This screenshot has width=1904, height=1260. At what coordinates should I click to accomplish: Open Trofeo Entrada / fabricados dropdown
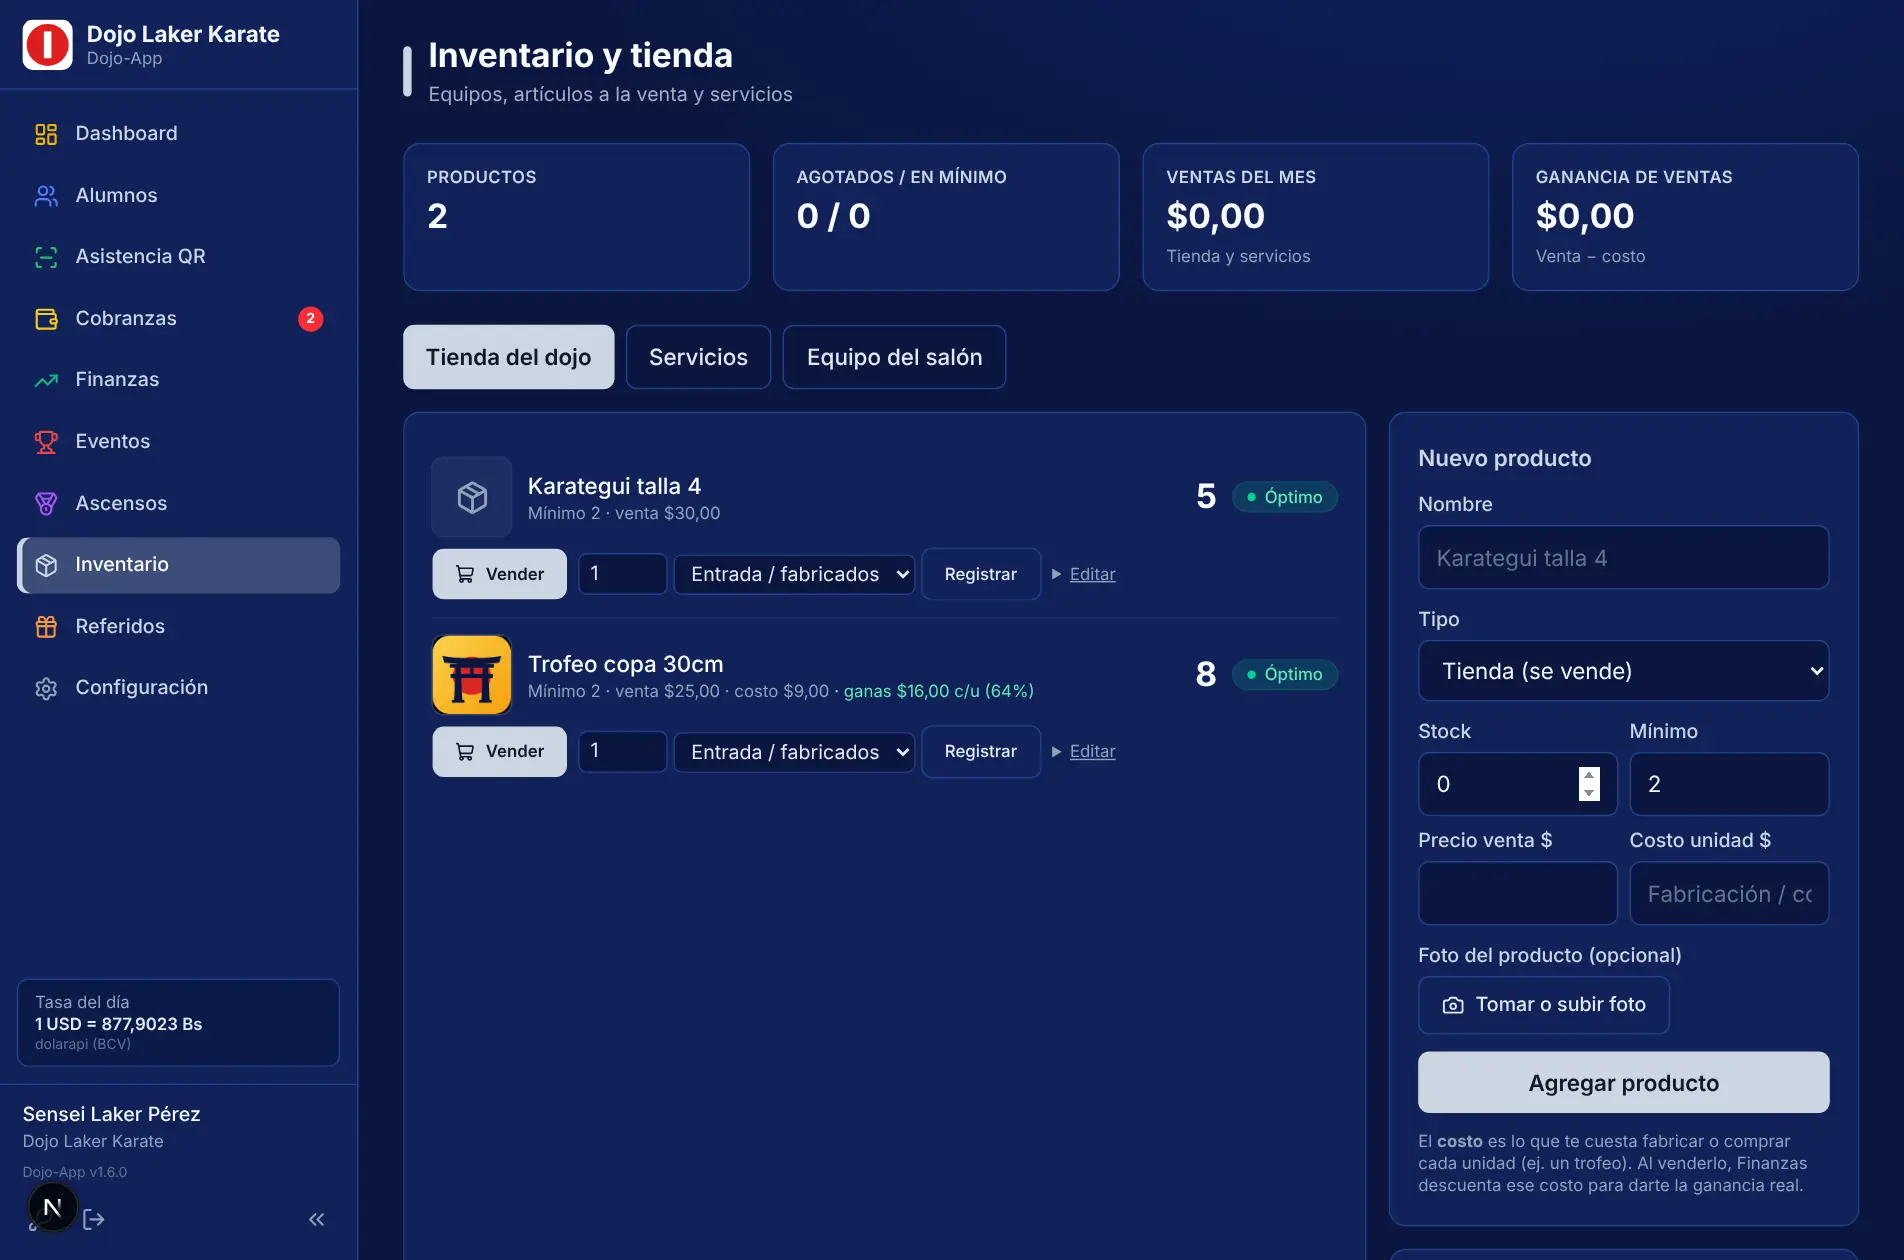[x=794, y=752]
